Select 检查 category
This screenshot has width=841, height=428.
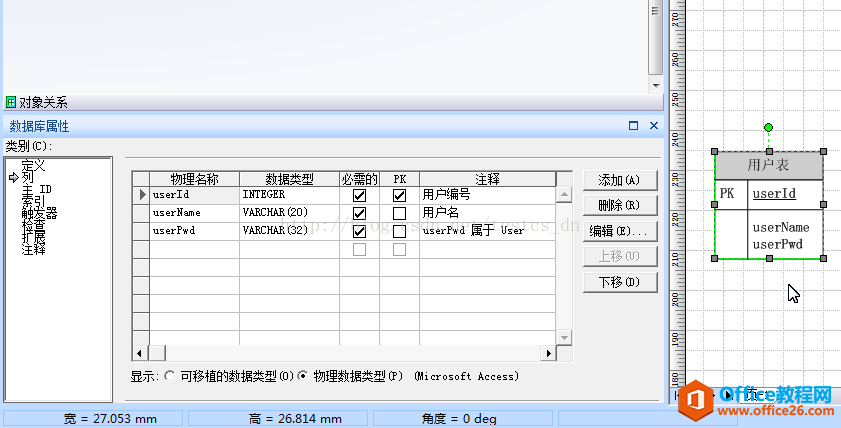click(x=33, y=225)
